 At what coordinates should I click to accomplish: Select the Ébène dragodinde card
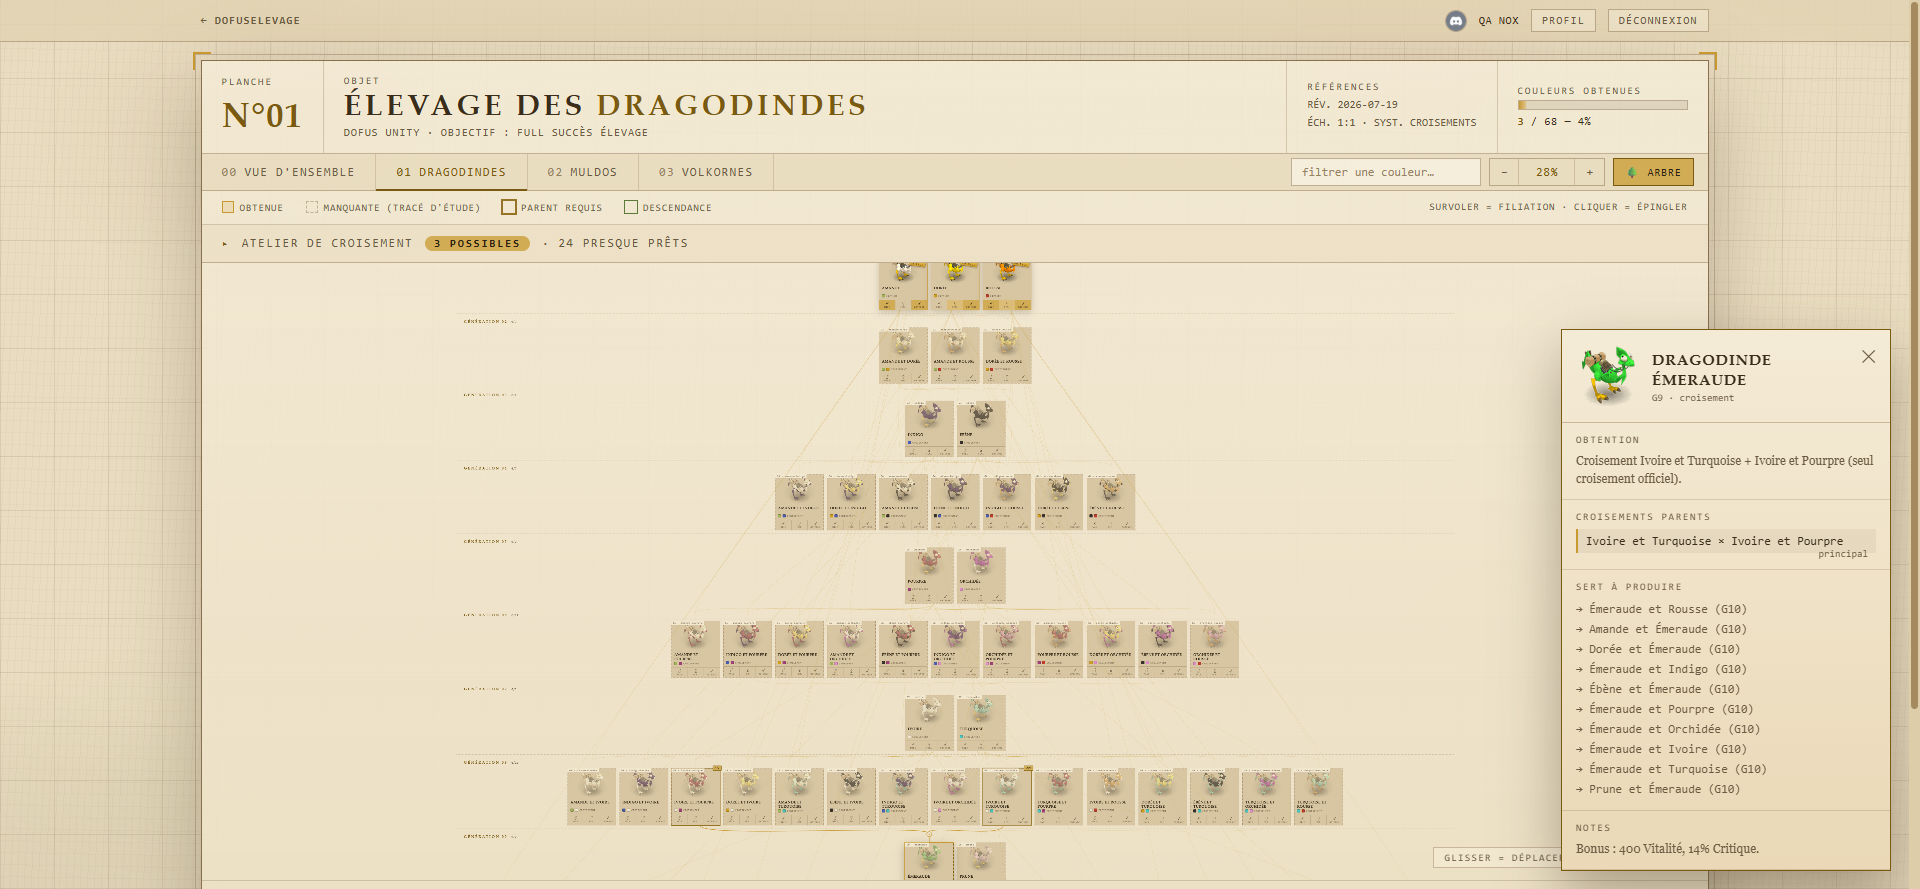point(981,429)
